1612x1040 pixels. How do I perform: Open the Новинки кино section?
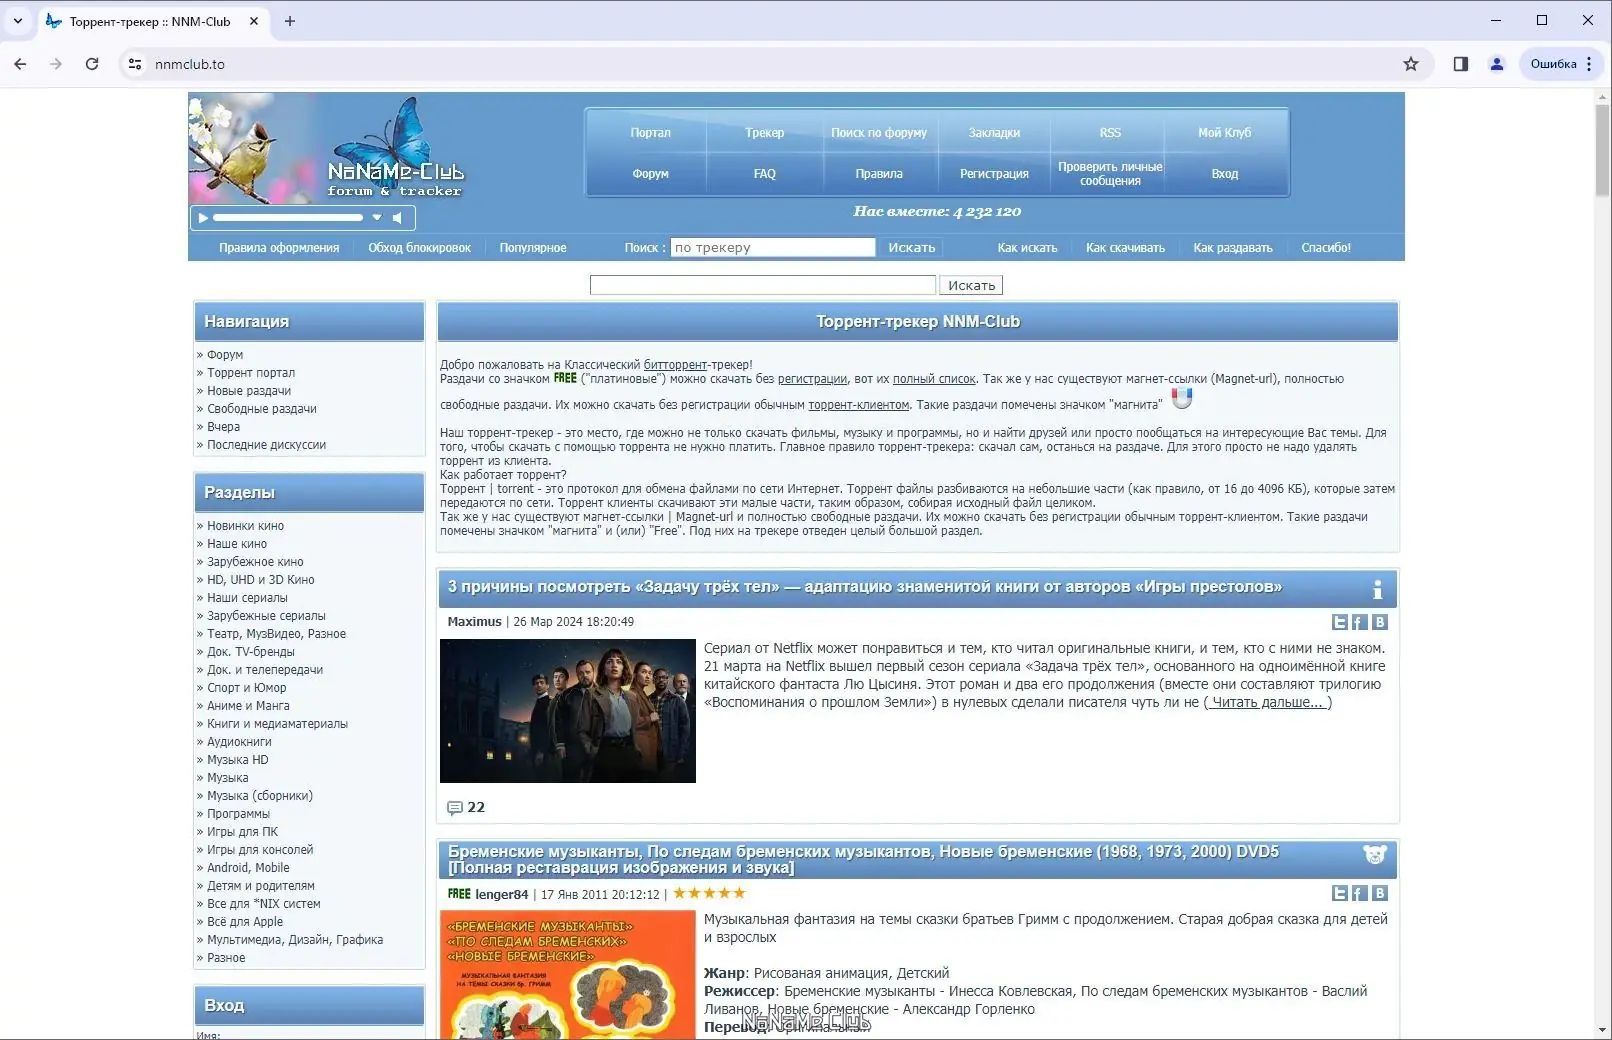245,526
